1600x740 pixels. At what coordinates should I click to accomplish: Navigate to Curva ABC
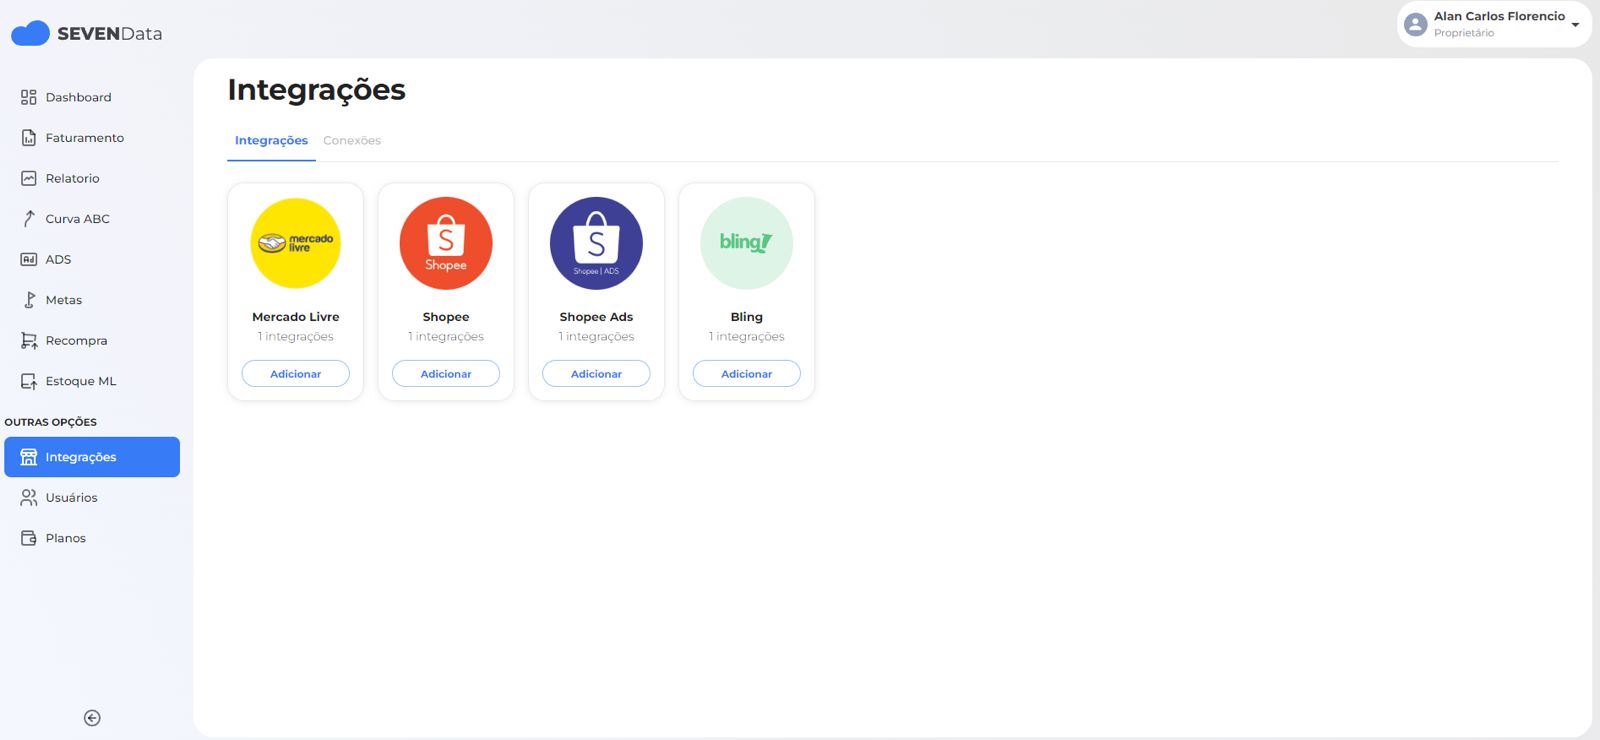(x=92, y=219)
